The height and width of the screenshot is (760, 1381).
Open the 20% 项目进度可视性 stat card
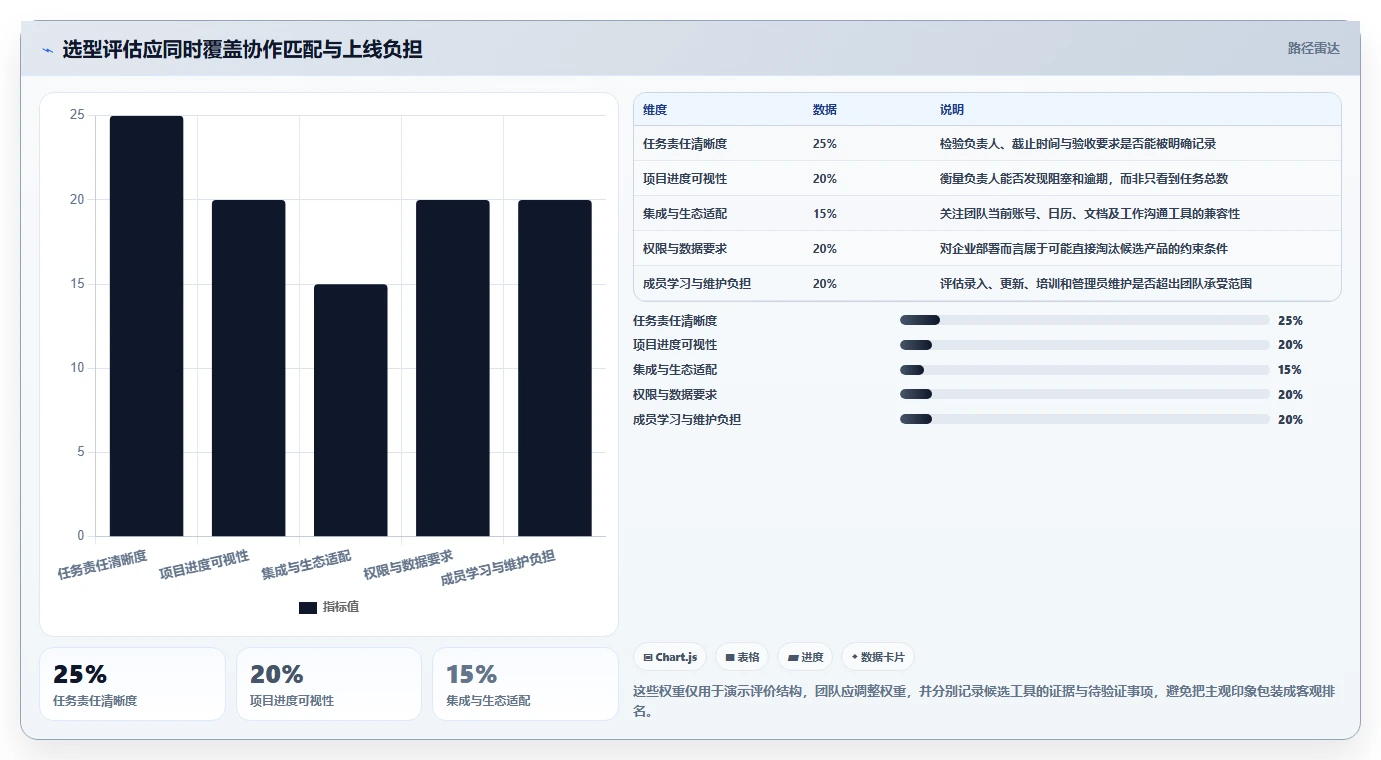click(x=329, y=684)
